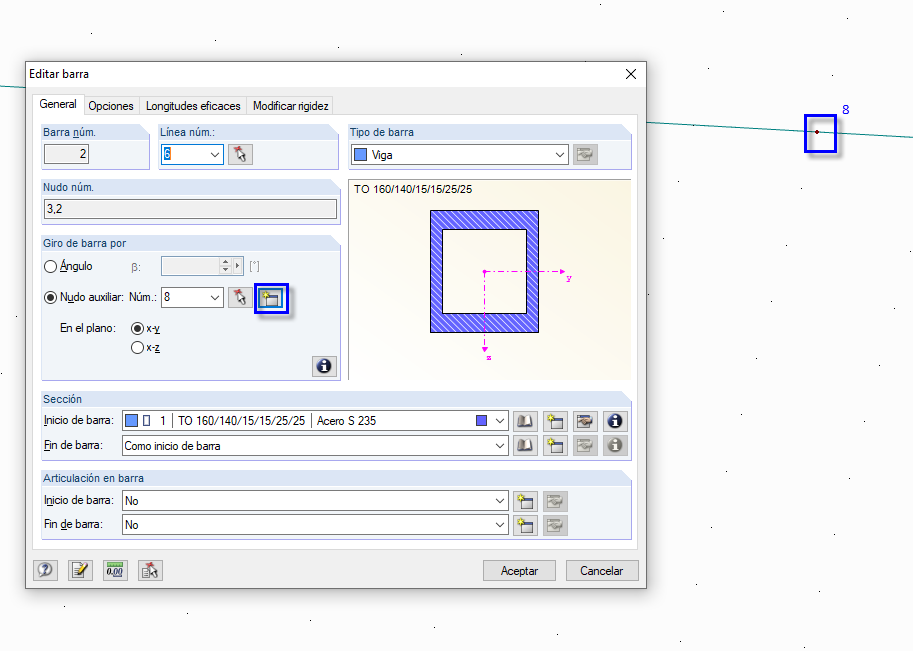Open the Modificar rigidez tab
The width and height of the screenshot is (913, 651).
(290, 106)
